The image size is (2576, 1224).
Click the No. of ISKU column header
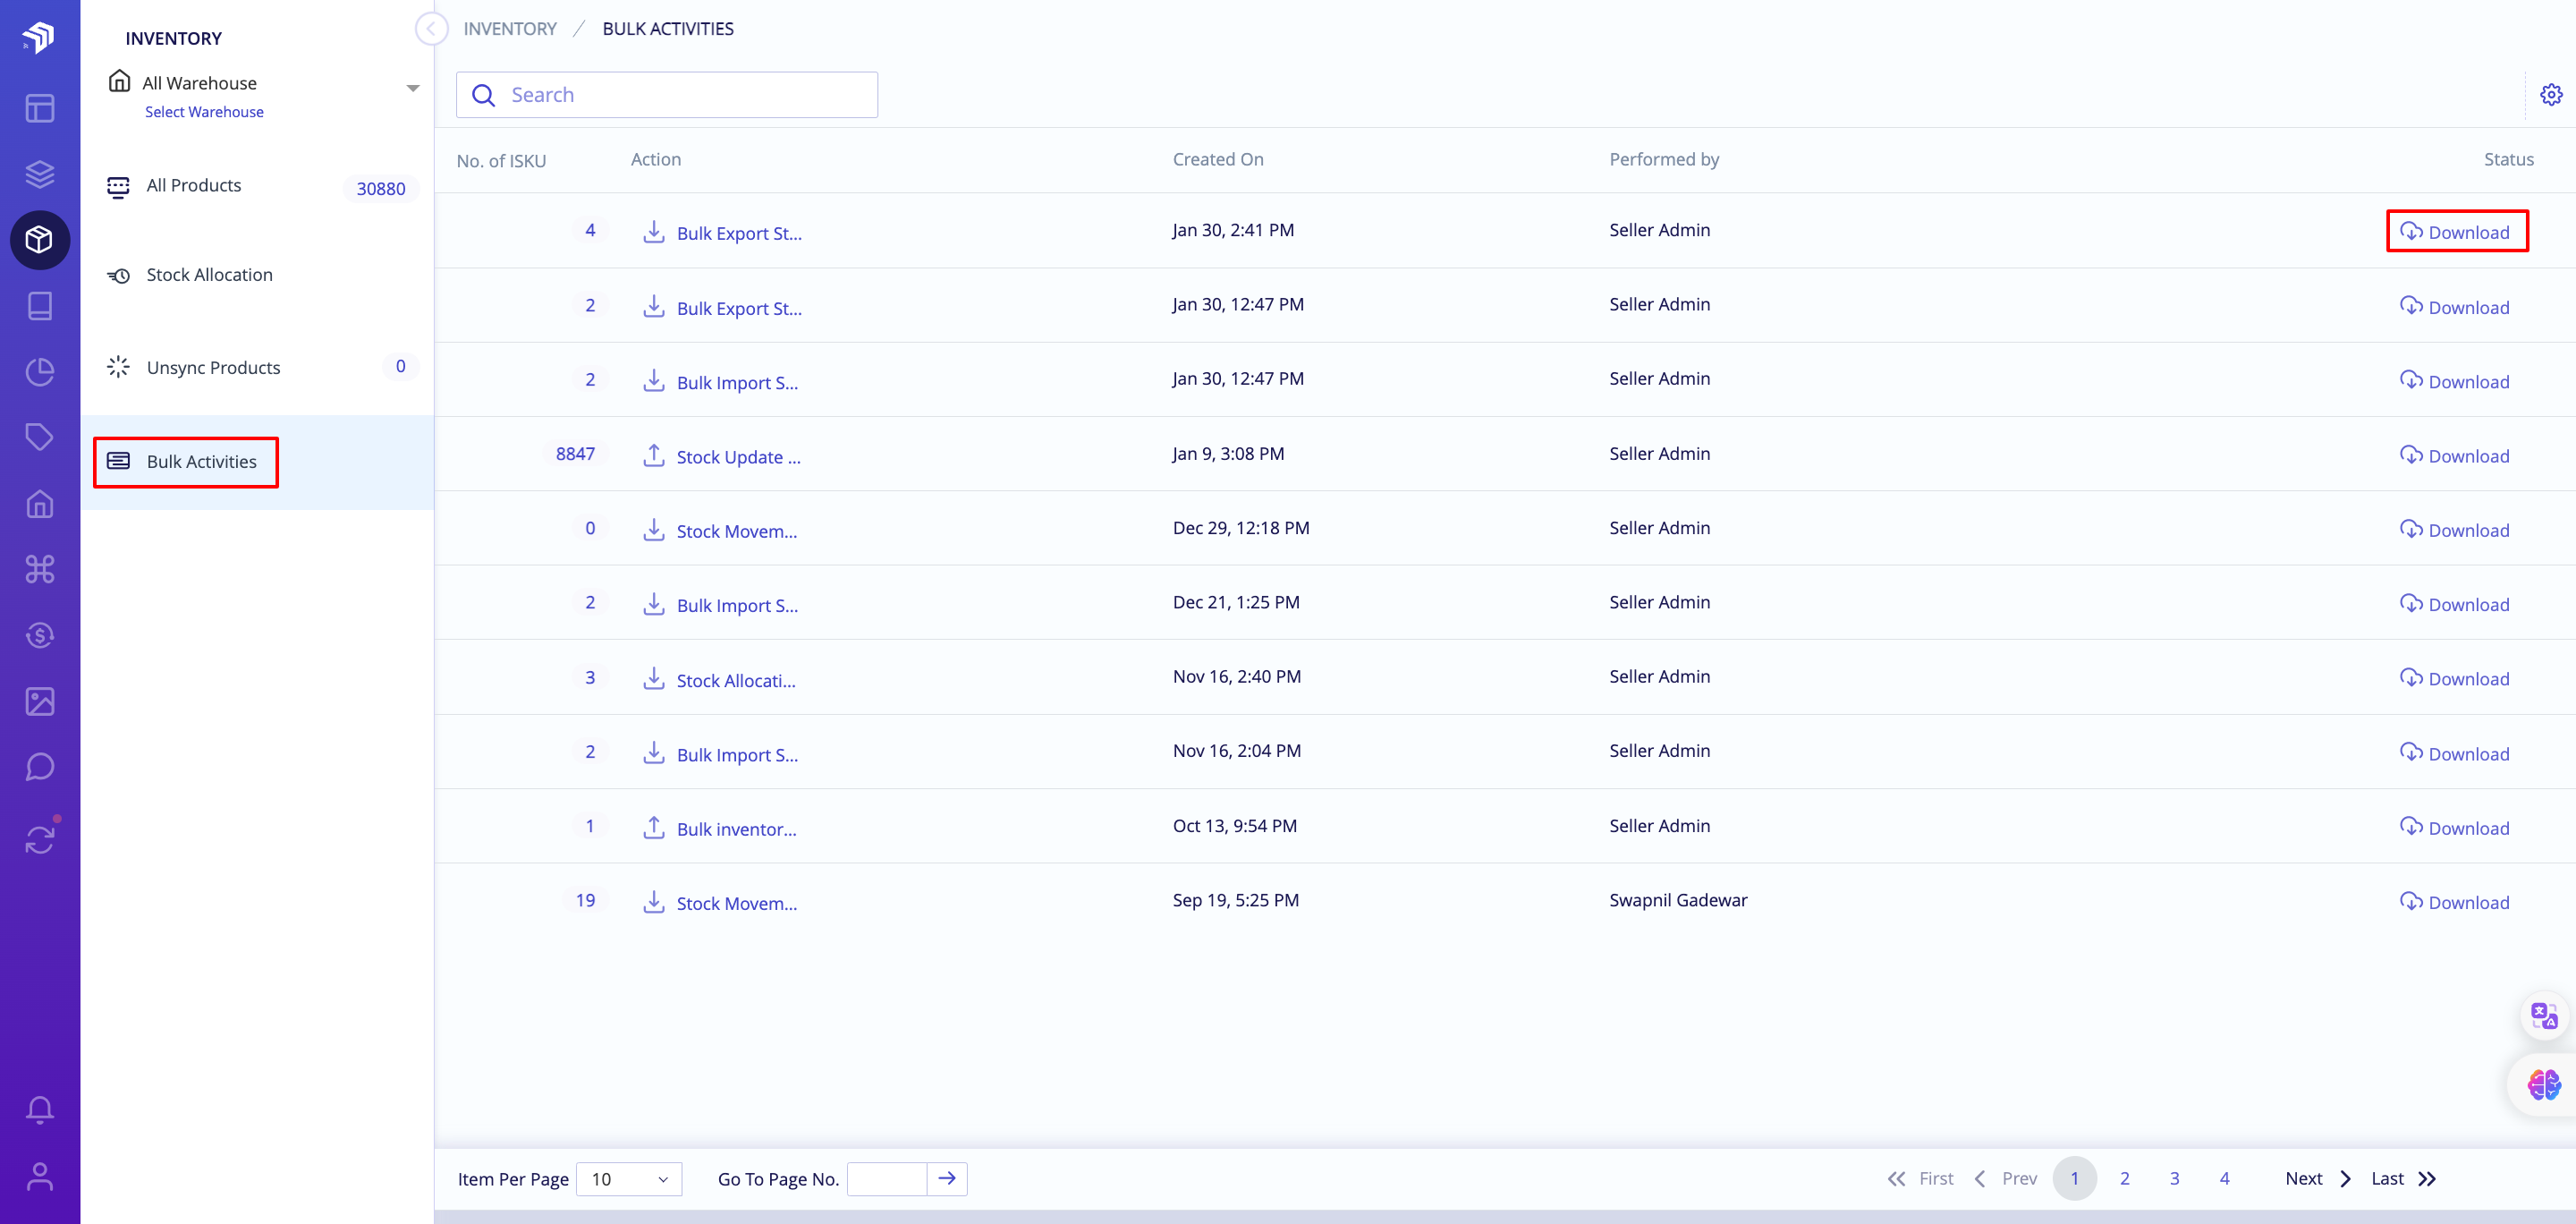pos(501,161)
